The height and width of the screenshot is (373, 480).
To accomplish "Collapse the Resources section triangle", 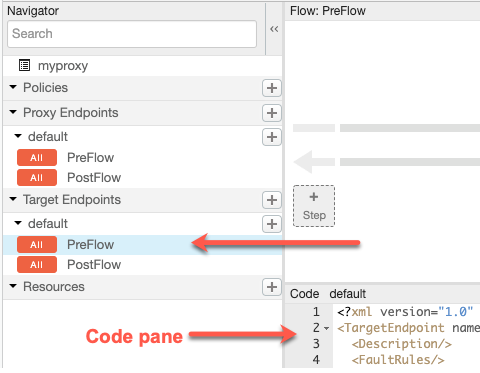I will [13, 286].
